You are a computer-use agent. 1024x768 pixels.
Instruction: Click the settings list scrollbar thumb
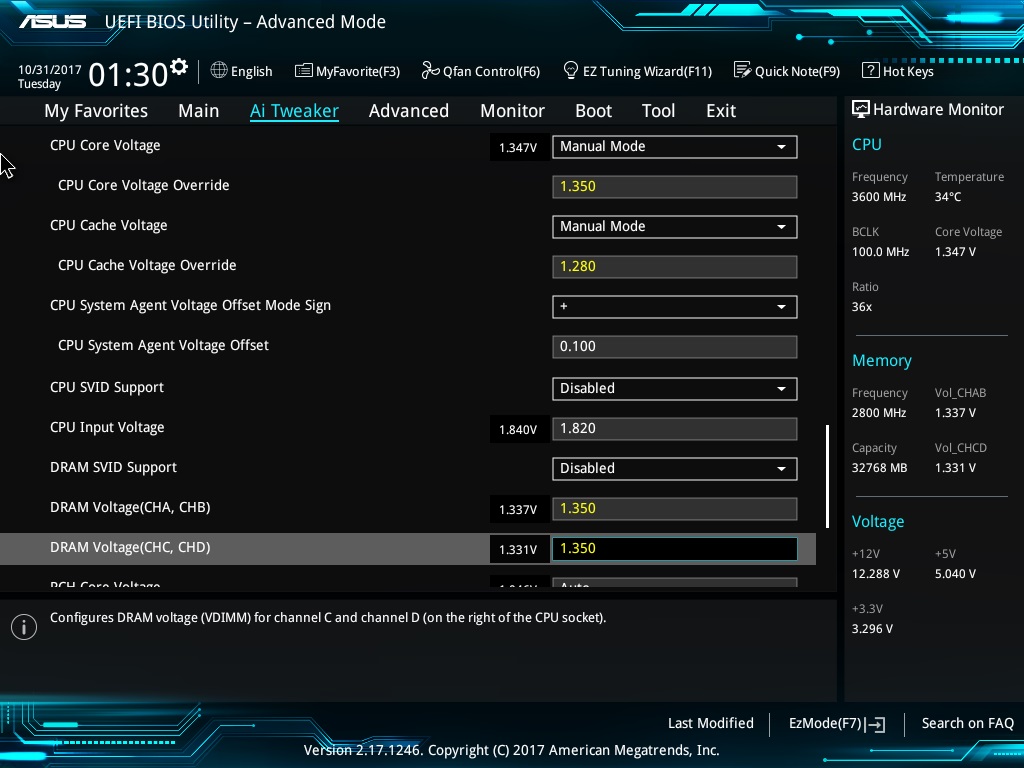(827, 476)
